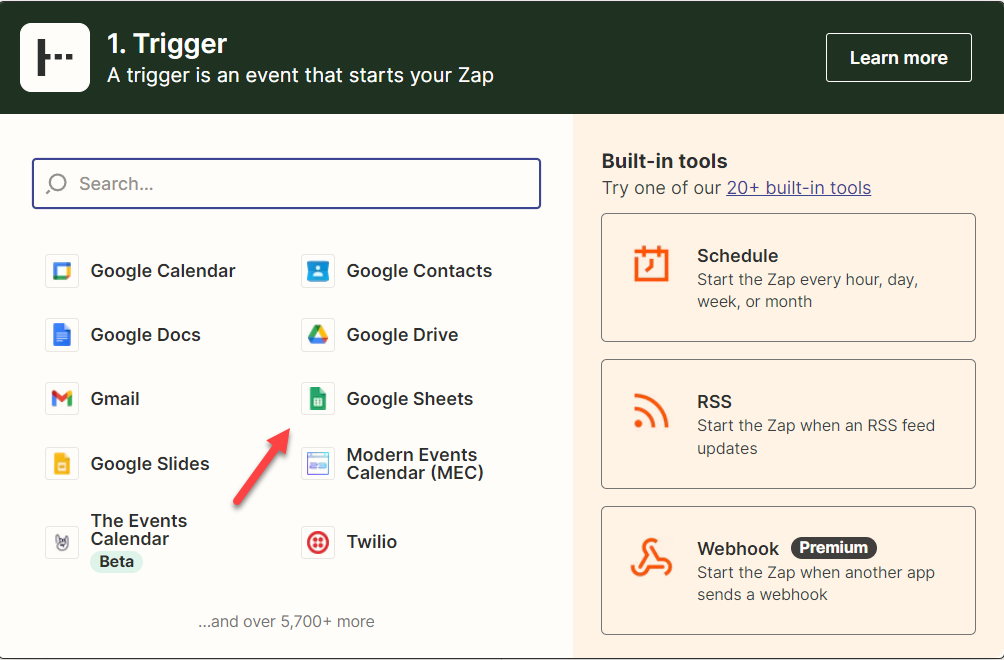Select the Webhook Premium tool card
The height and width of the screenshot is (660, 1004).
pos(788,570)
